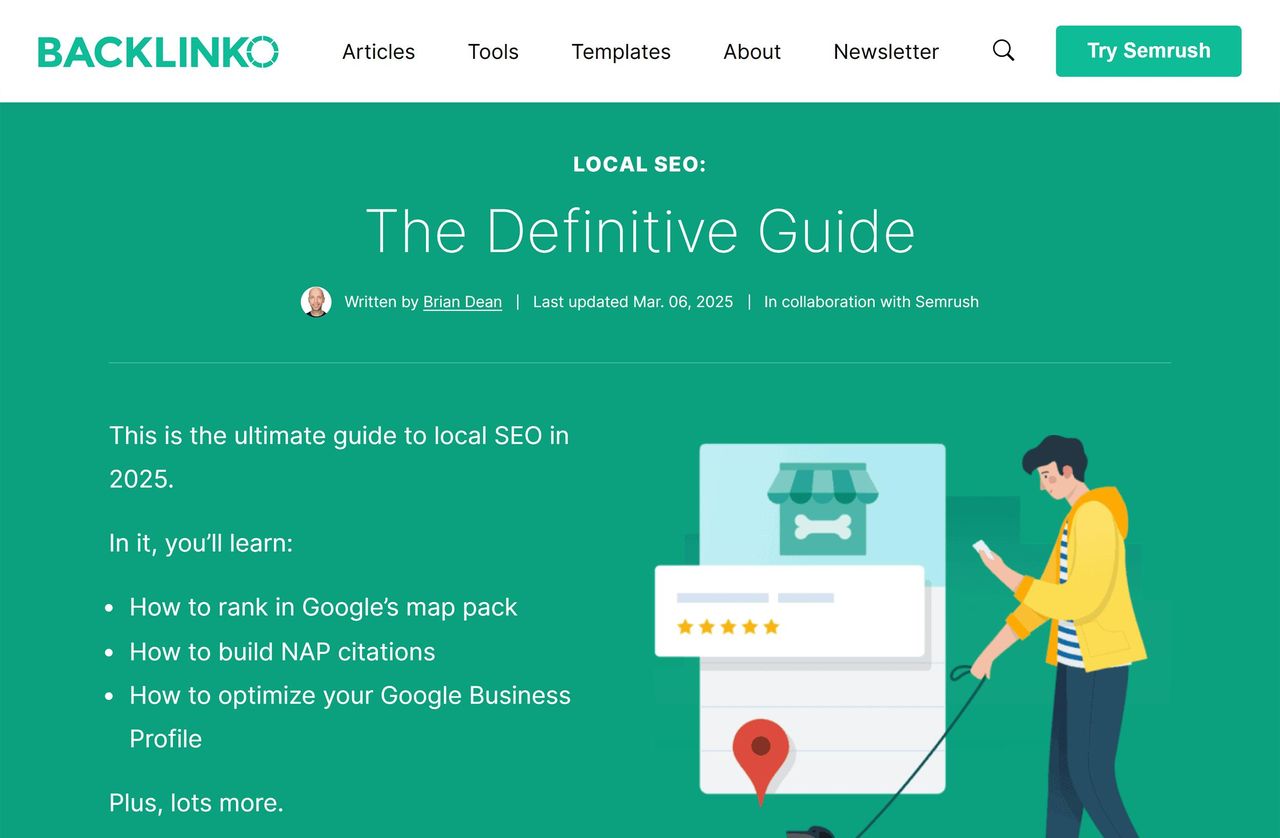Click "How to optimize your Google Business Profile"
The width and height of the screenshot is (1280, 838).
click(350, 717)
